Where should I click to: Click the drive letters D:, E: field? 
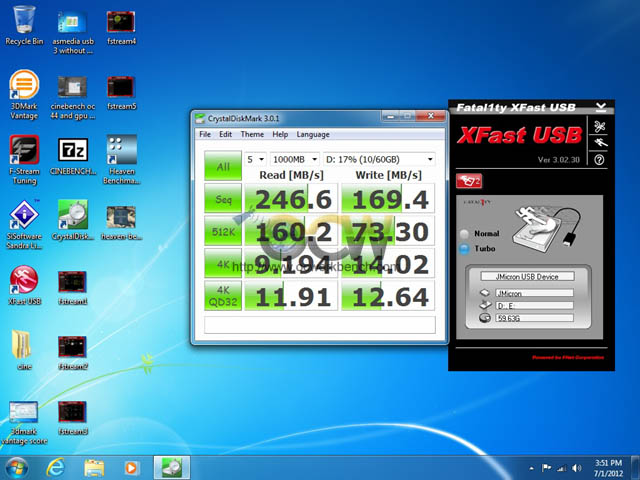click(534, 306)
